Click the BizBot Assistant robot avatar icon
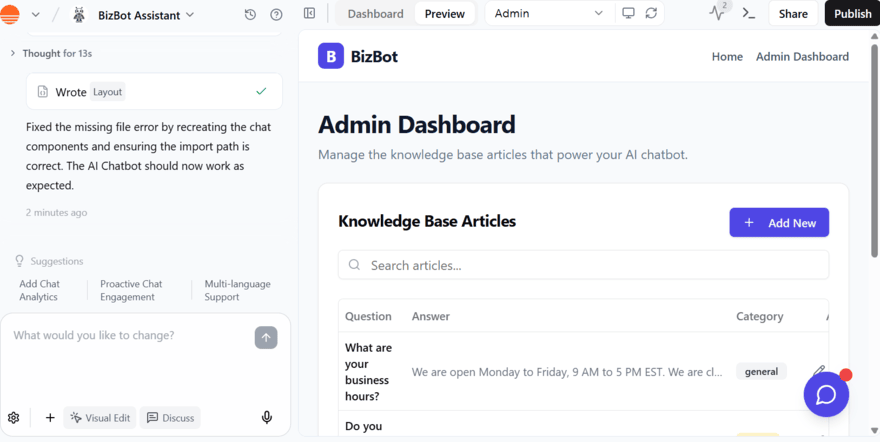The image size is (880, 442). pyautogui.click(x=79, y=15)
